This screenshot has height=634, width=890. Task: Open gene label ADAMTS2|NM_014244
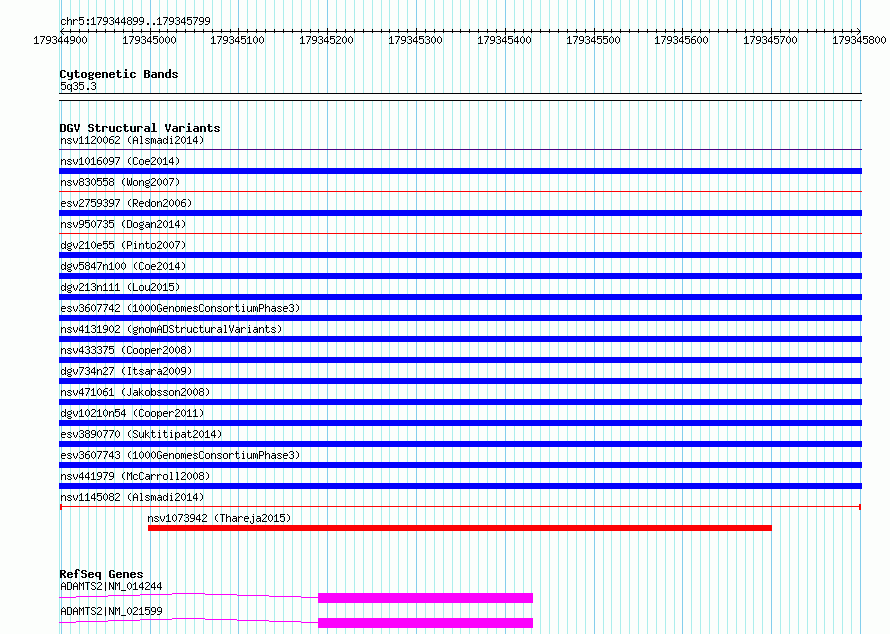[111, 586]
